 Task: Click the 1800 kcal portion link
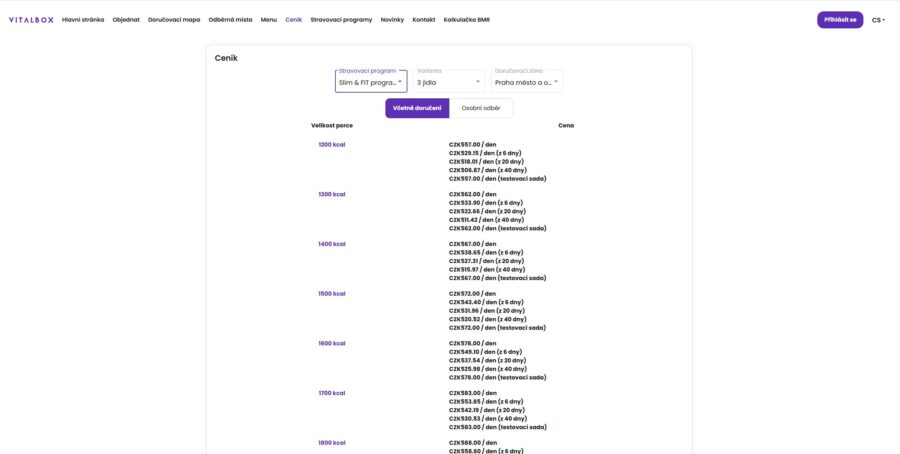[332, 443]
